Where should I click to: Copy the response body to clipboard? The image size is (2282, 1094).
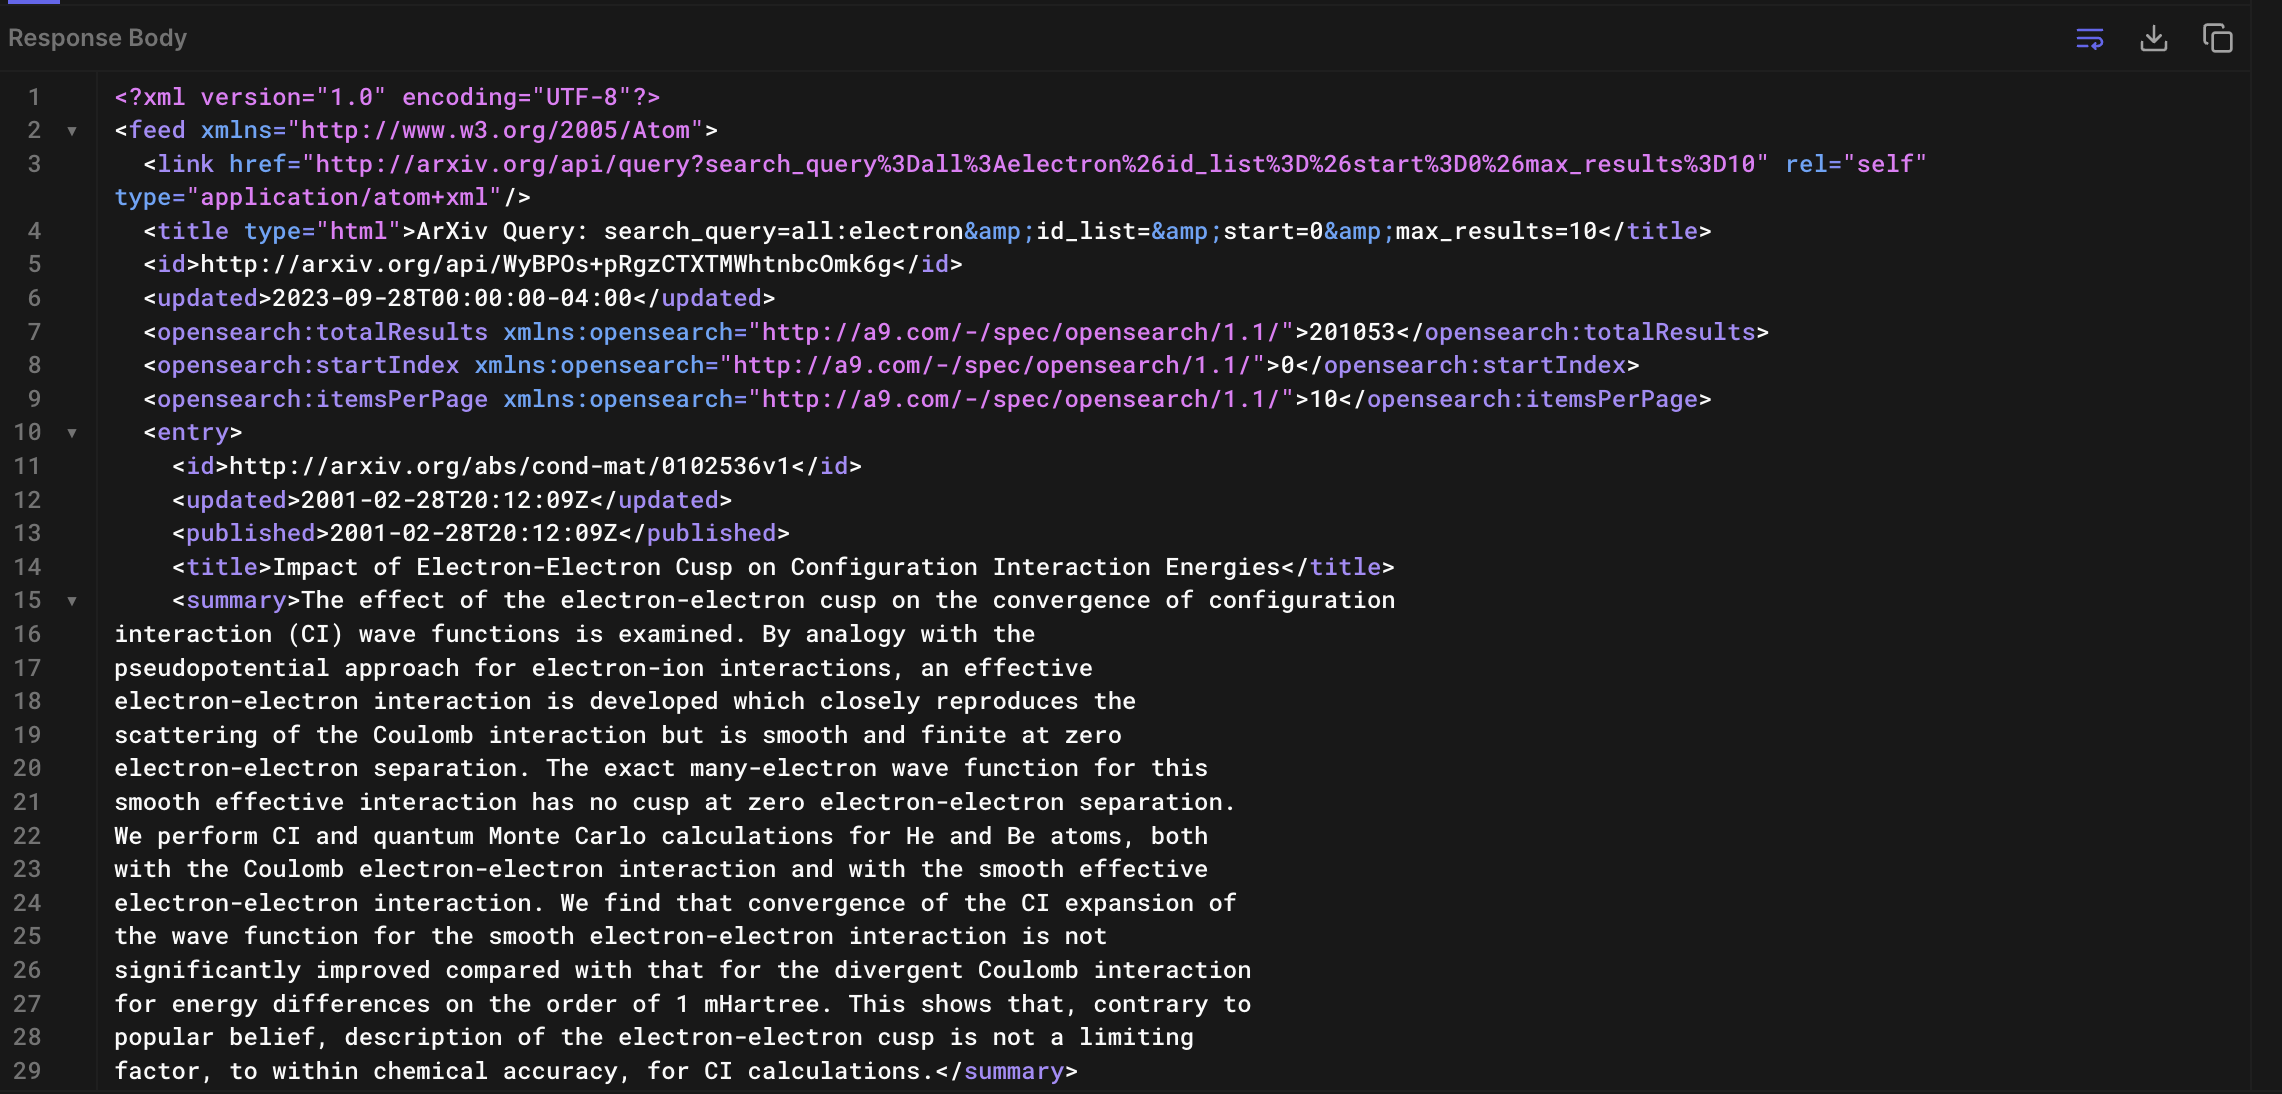coord(2217,39)
